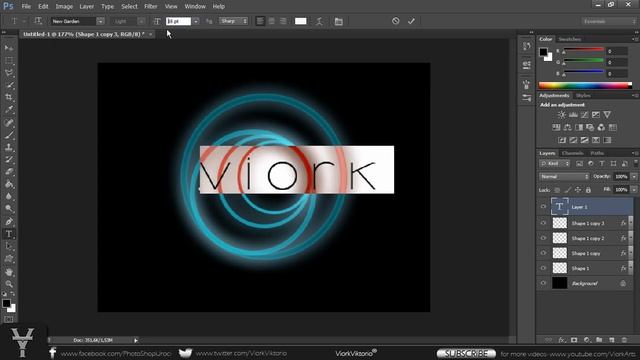
Task: Open the Filter menu
Action: point(151,7)
